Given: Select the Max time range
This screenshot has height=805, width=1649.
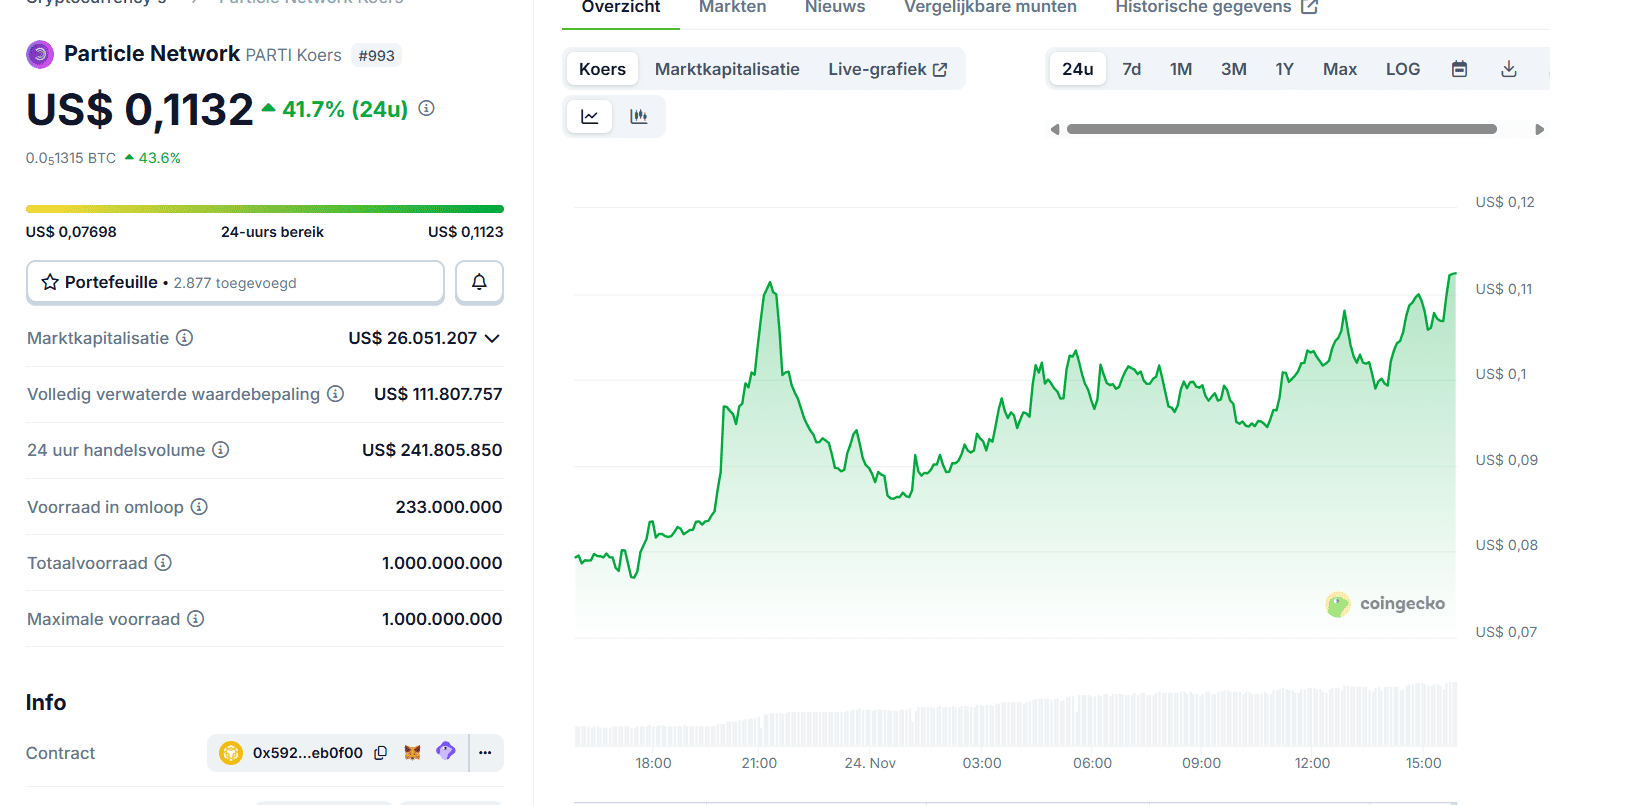Looking at the screenshot, I should 1339,69.
